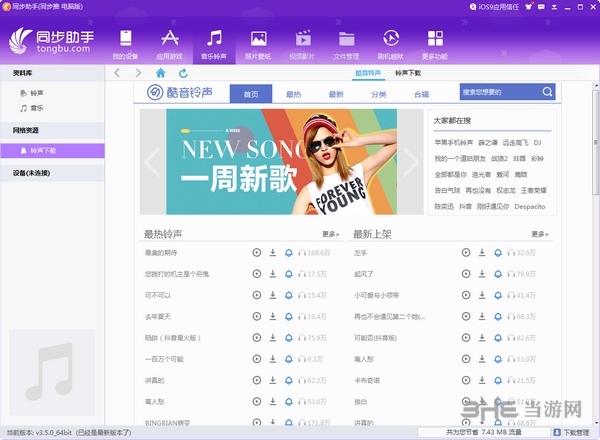Search hot keyword 远走高飞
600x440 pixels.
(515, 143)
